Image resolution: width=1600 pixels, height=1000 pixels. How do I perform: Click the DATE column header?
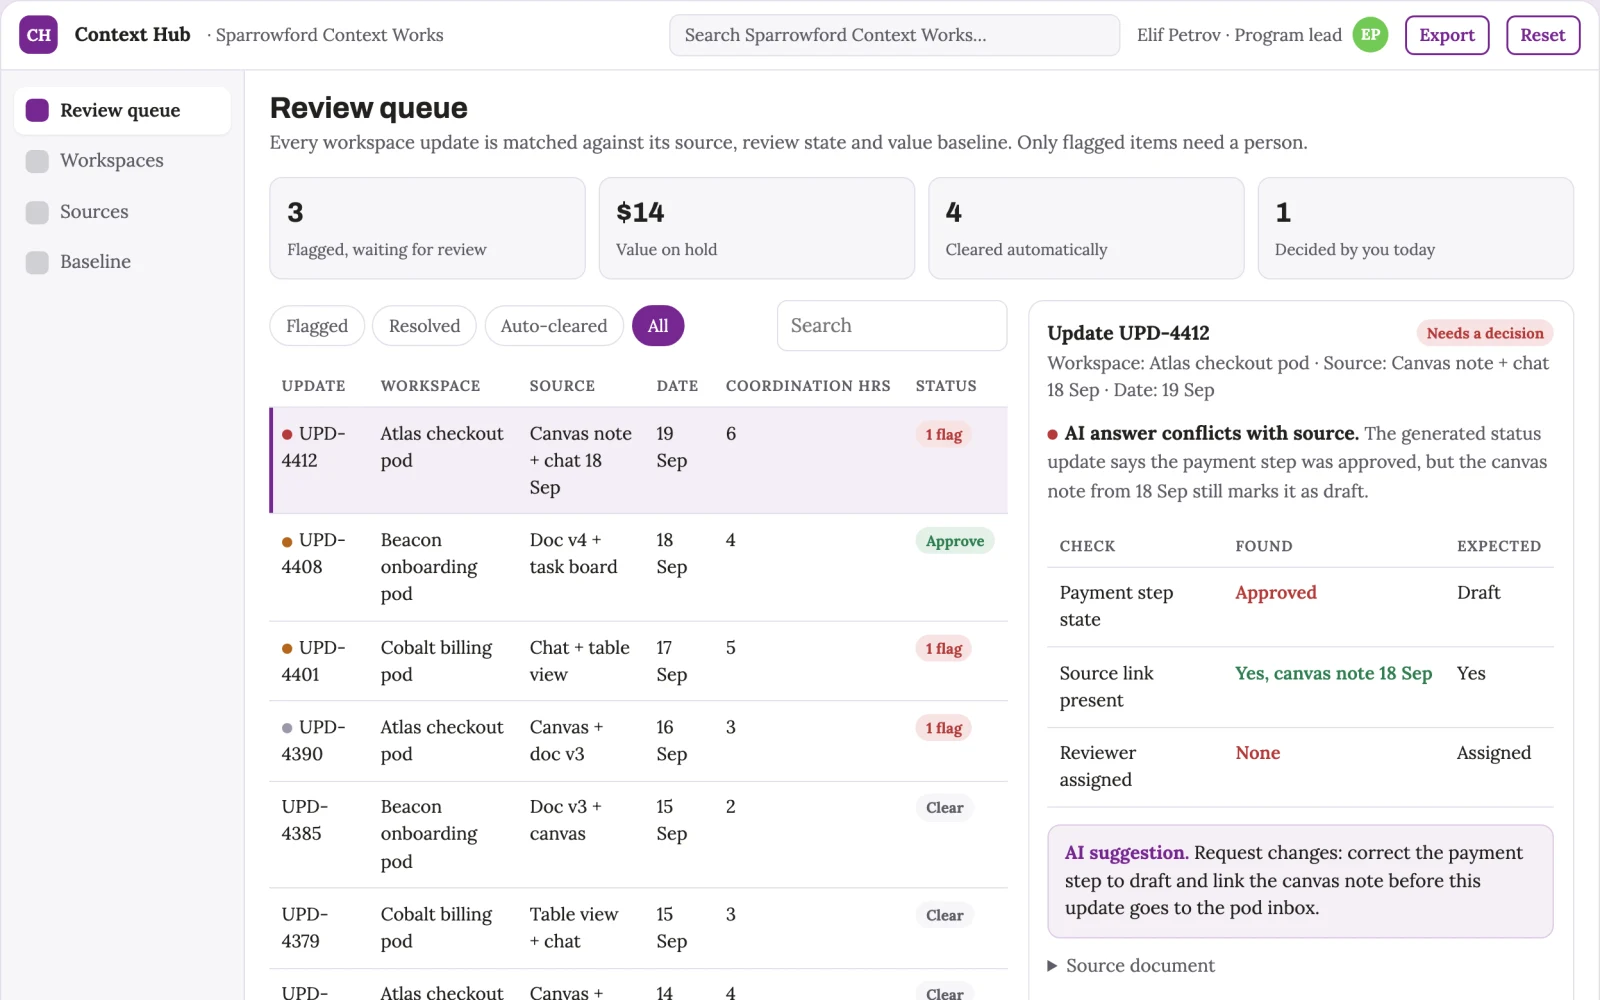point(677,386)
